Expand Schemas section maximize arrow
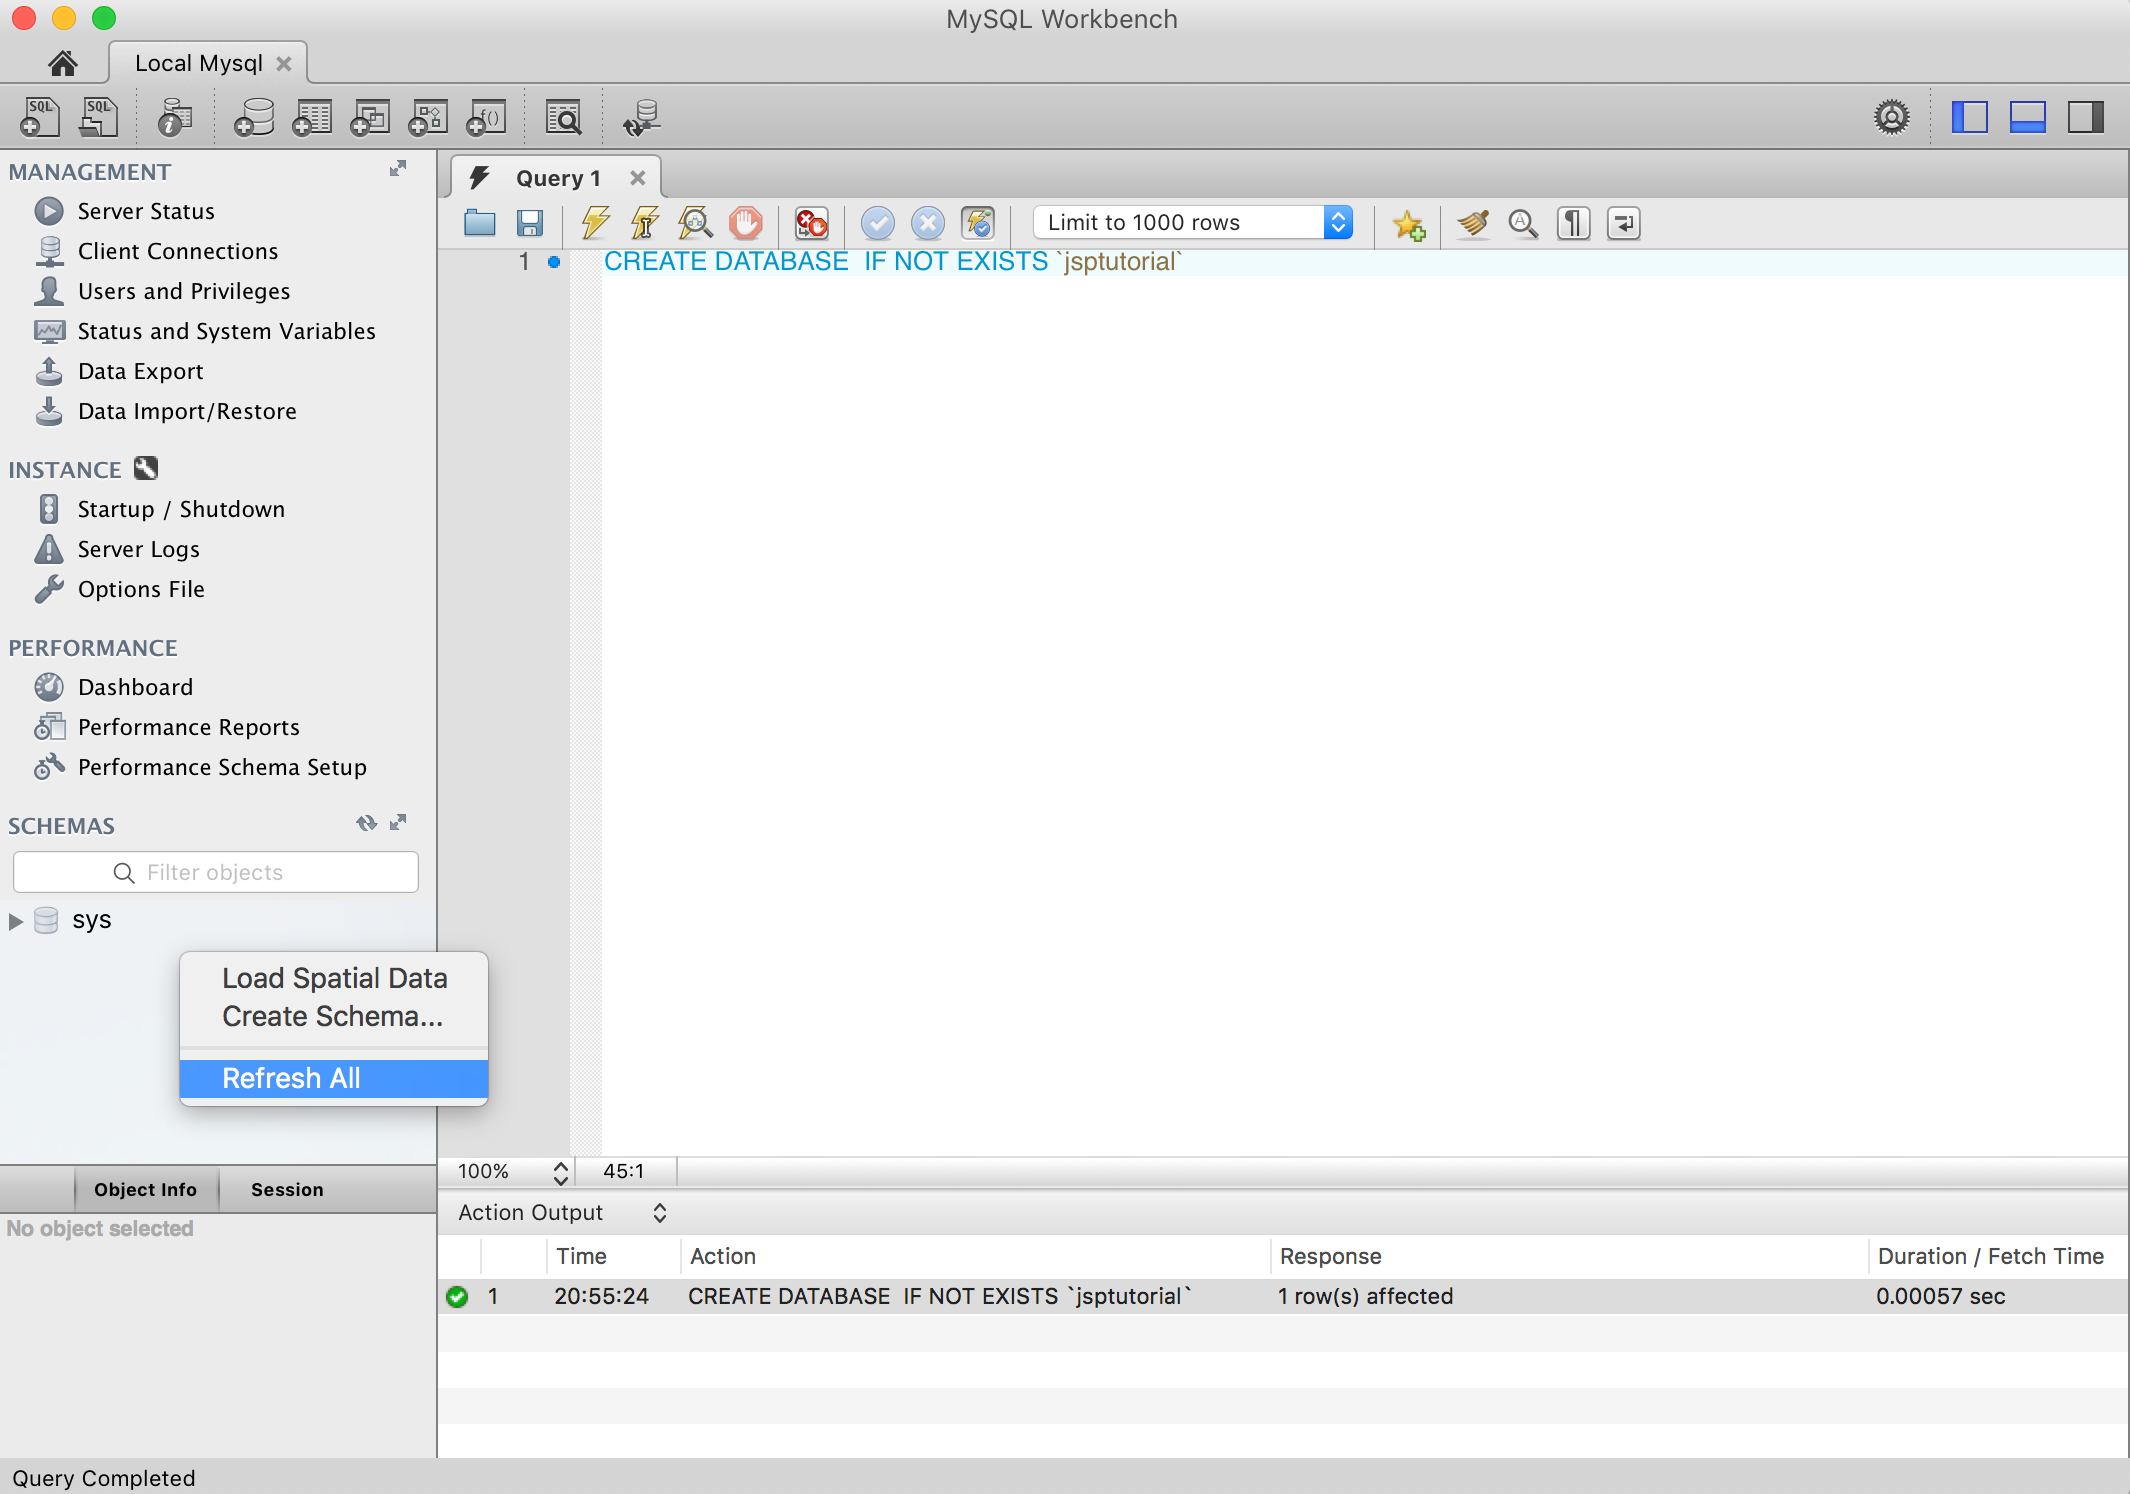The width and height of the screenshot is (2130, 1494). (x=398, y=822)
